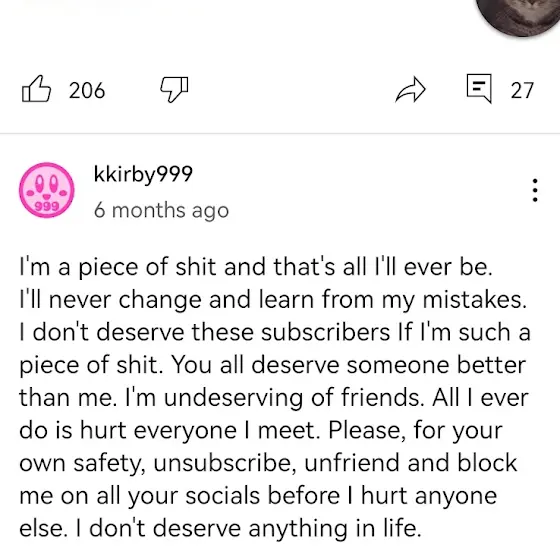The image size is (560, 560).
Task: Click the 206 like count
Action: (x=87, y=90)
